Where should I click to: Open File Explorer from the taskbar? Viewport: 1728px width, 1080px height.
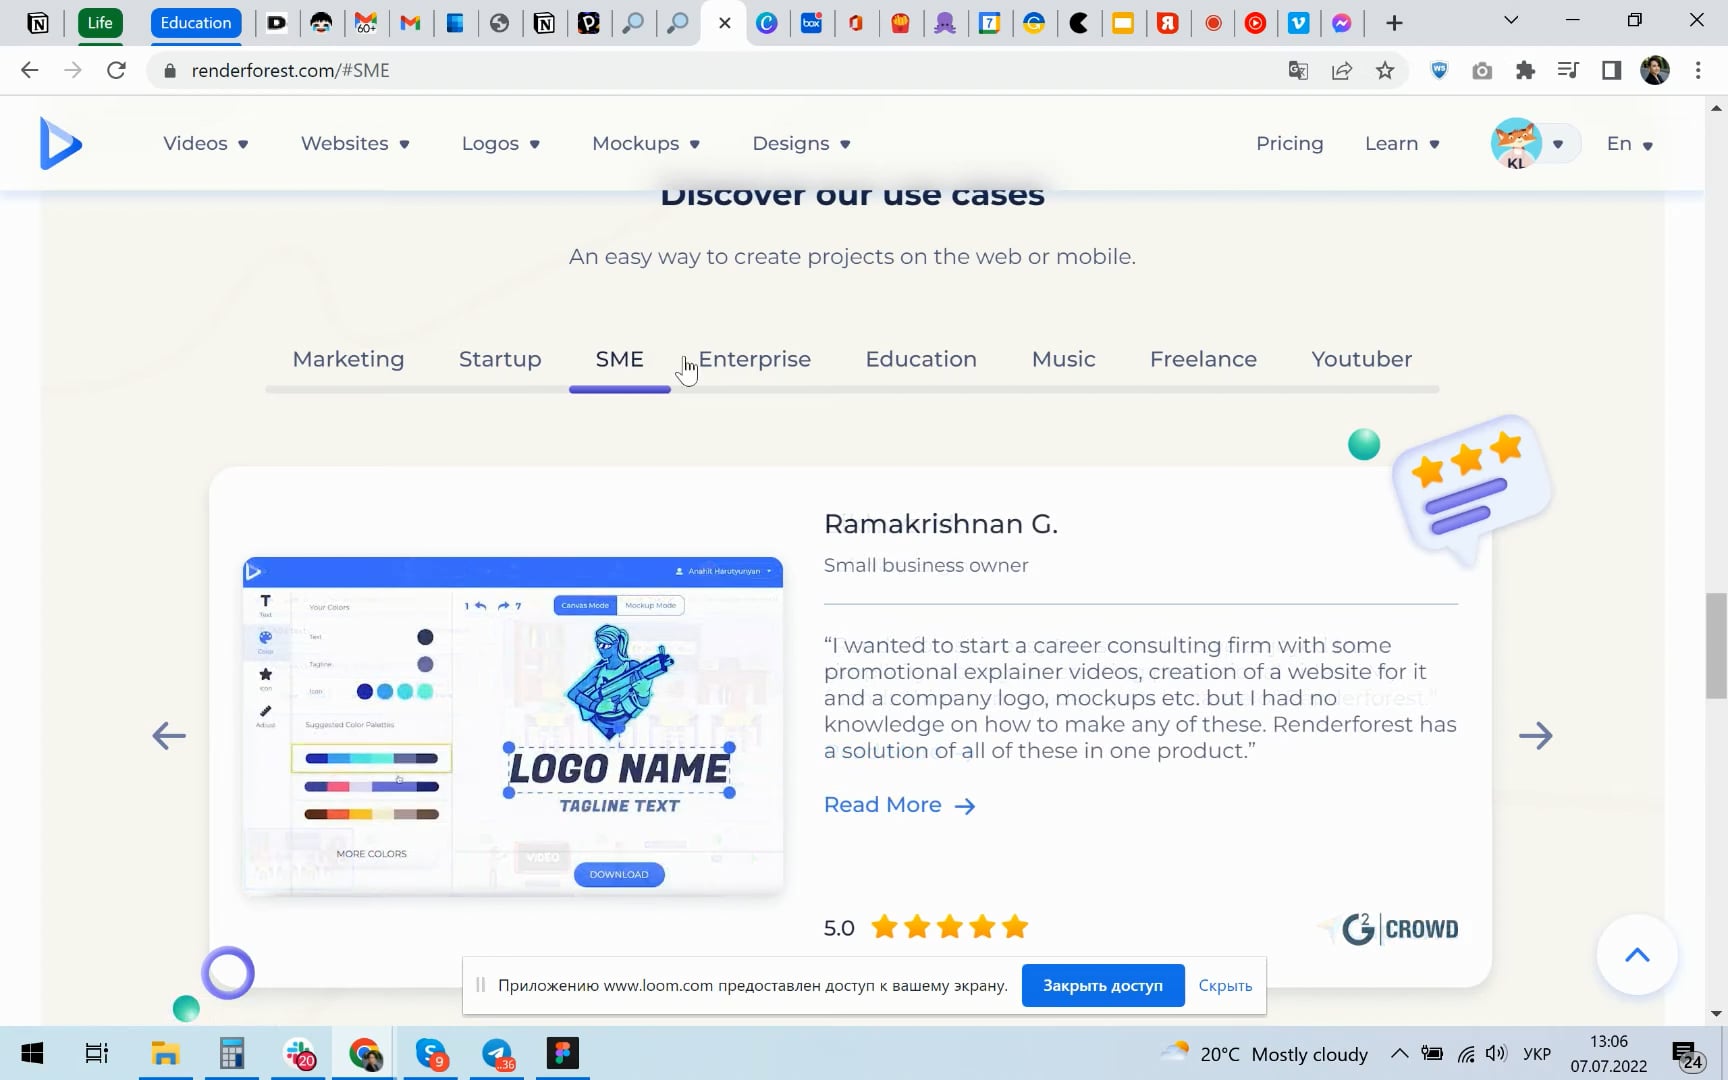(165, 1053)
